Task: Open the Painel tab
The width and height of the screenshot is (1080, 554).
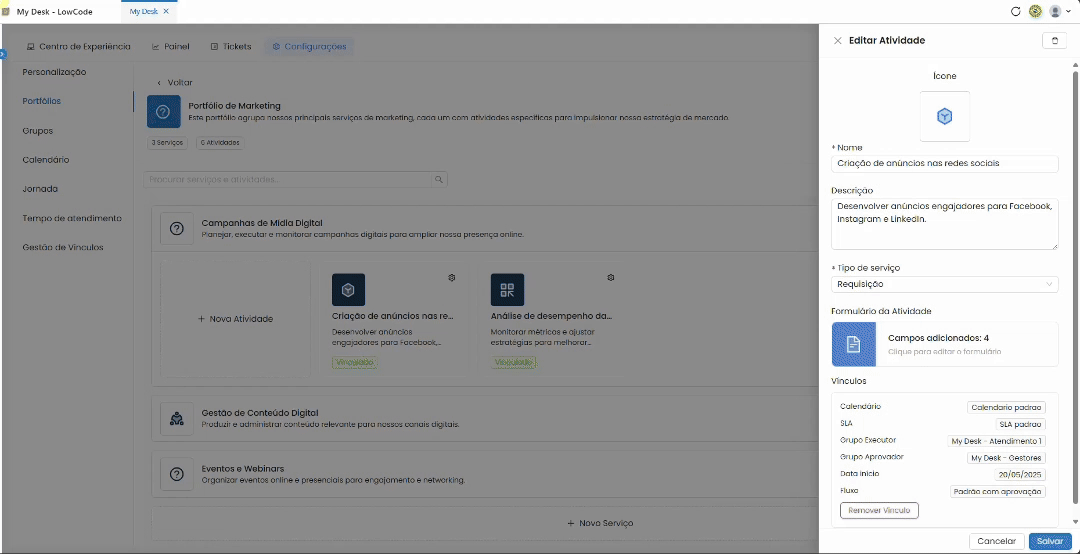Action: pyautogui.click(x=170, y=46)
